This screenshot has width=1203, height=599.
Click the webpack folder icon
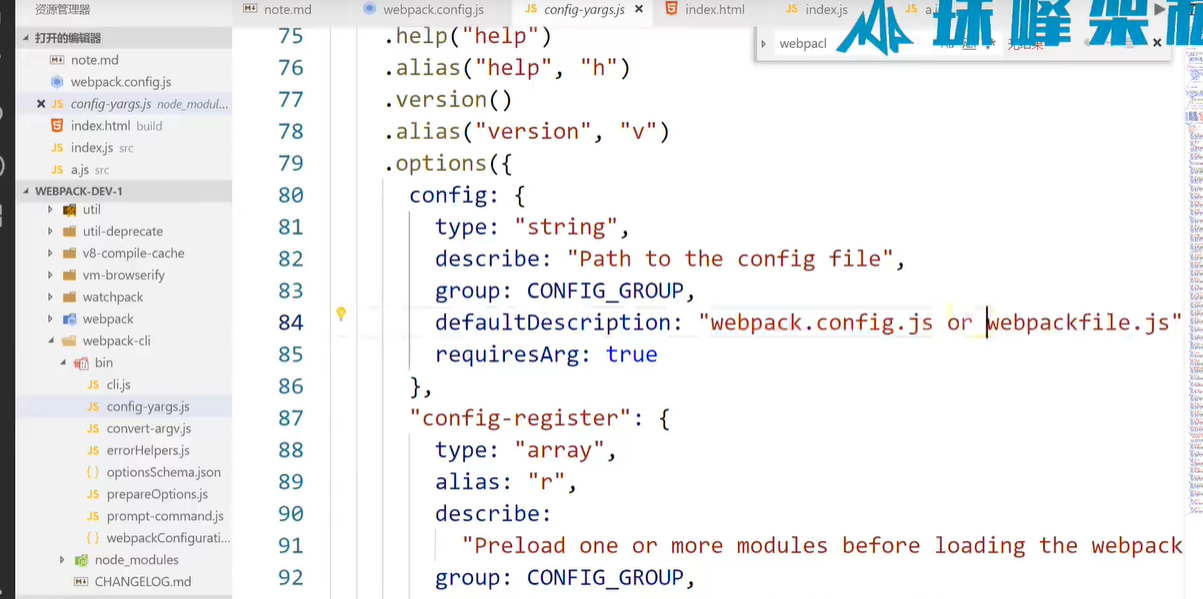(69, 319)
